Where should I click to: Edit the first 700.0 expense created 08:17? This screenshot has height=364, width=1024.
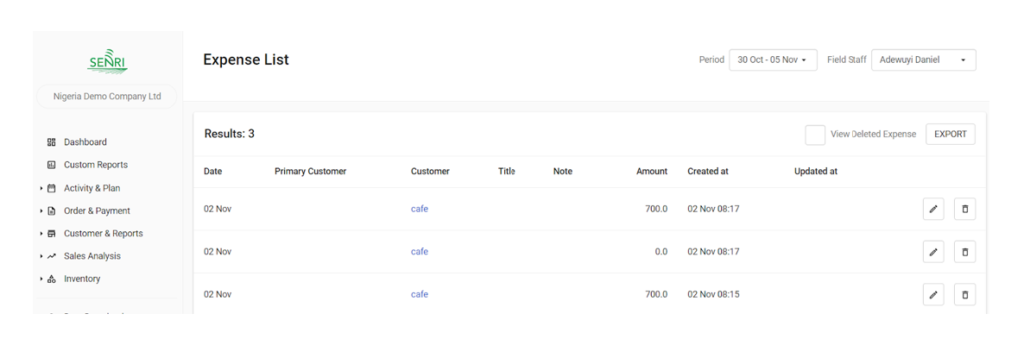point(933,209)
